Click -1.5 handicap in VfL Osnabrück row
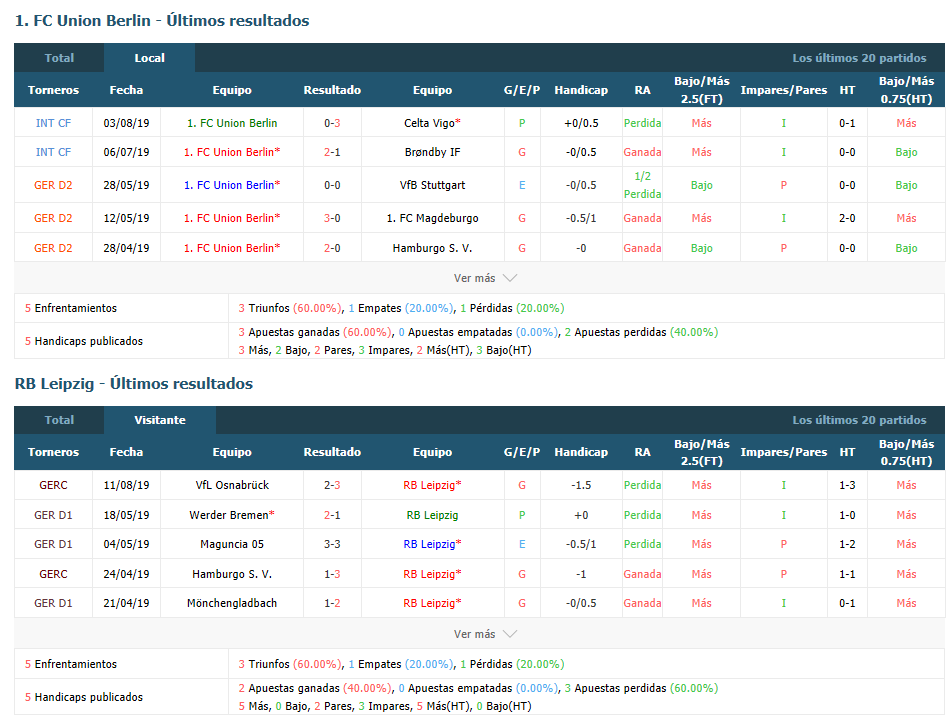 tap(581, 485)
